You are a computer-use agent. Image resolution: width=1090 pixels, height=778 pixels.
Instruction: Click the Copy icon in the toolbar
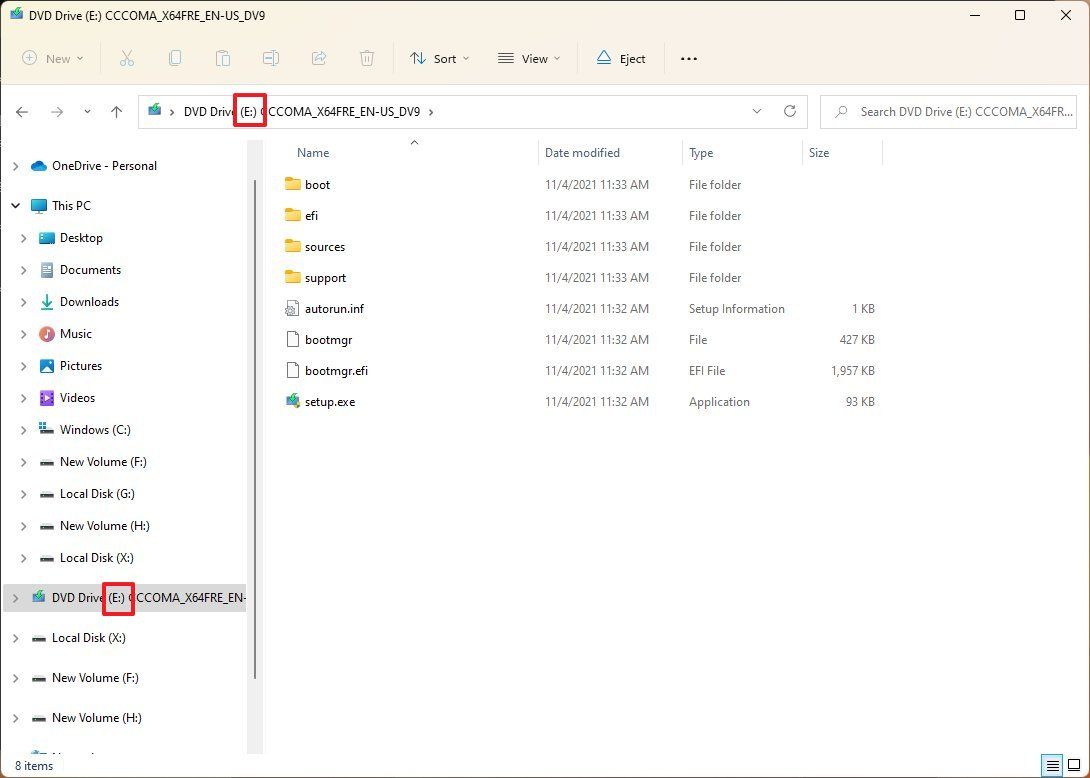(x=175, y=58)
